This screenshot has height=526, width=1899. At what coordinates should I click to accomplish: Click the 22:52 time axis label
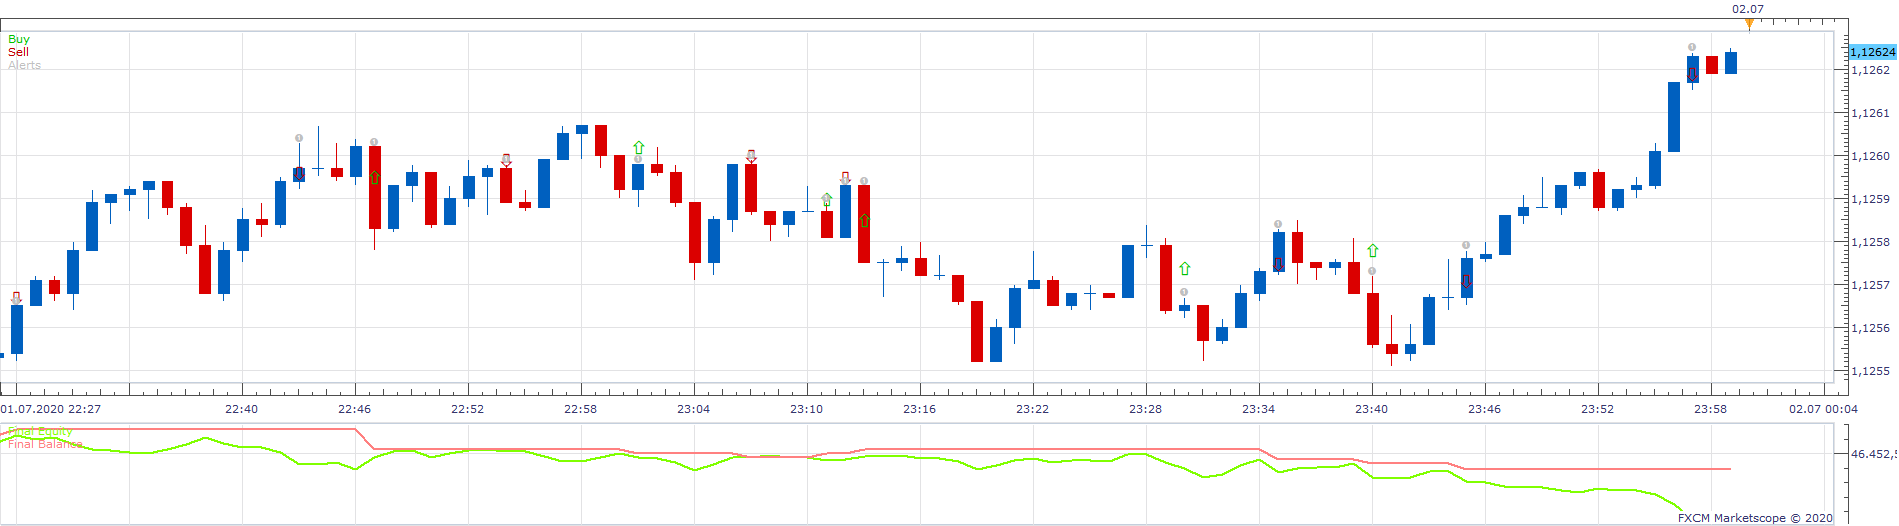tap(467, 409)
